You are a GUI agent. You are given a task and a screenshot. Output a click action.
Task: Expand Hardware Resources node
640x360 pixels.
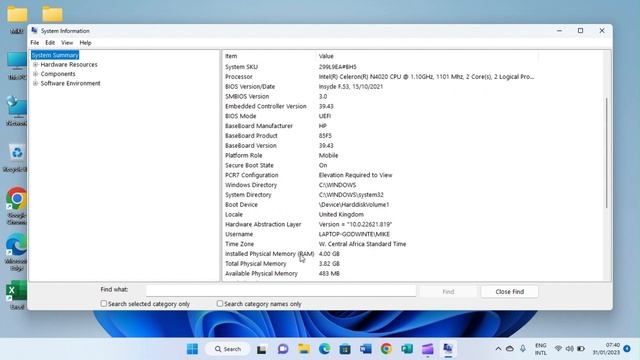(x=36, y=64)
